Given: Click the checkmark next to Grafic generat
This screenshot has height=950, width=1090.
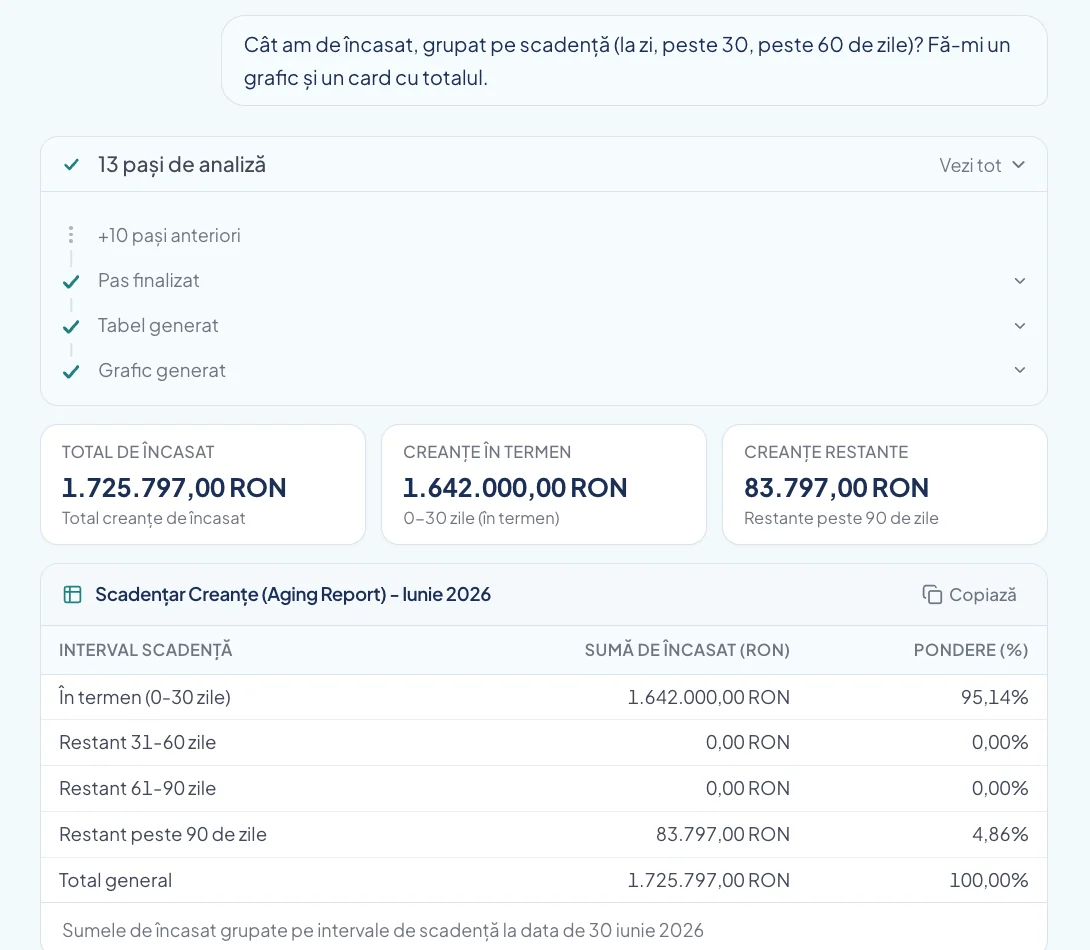Looking at the screenshot, I should 71,372.
